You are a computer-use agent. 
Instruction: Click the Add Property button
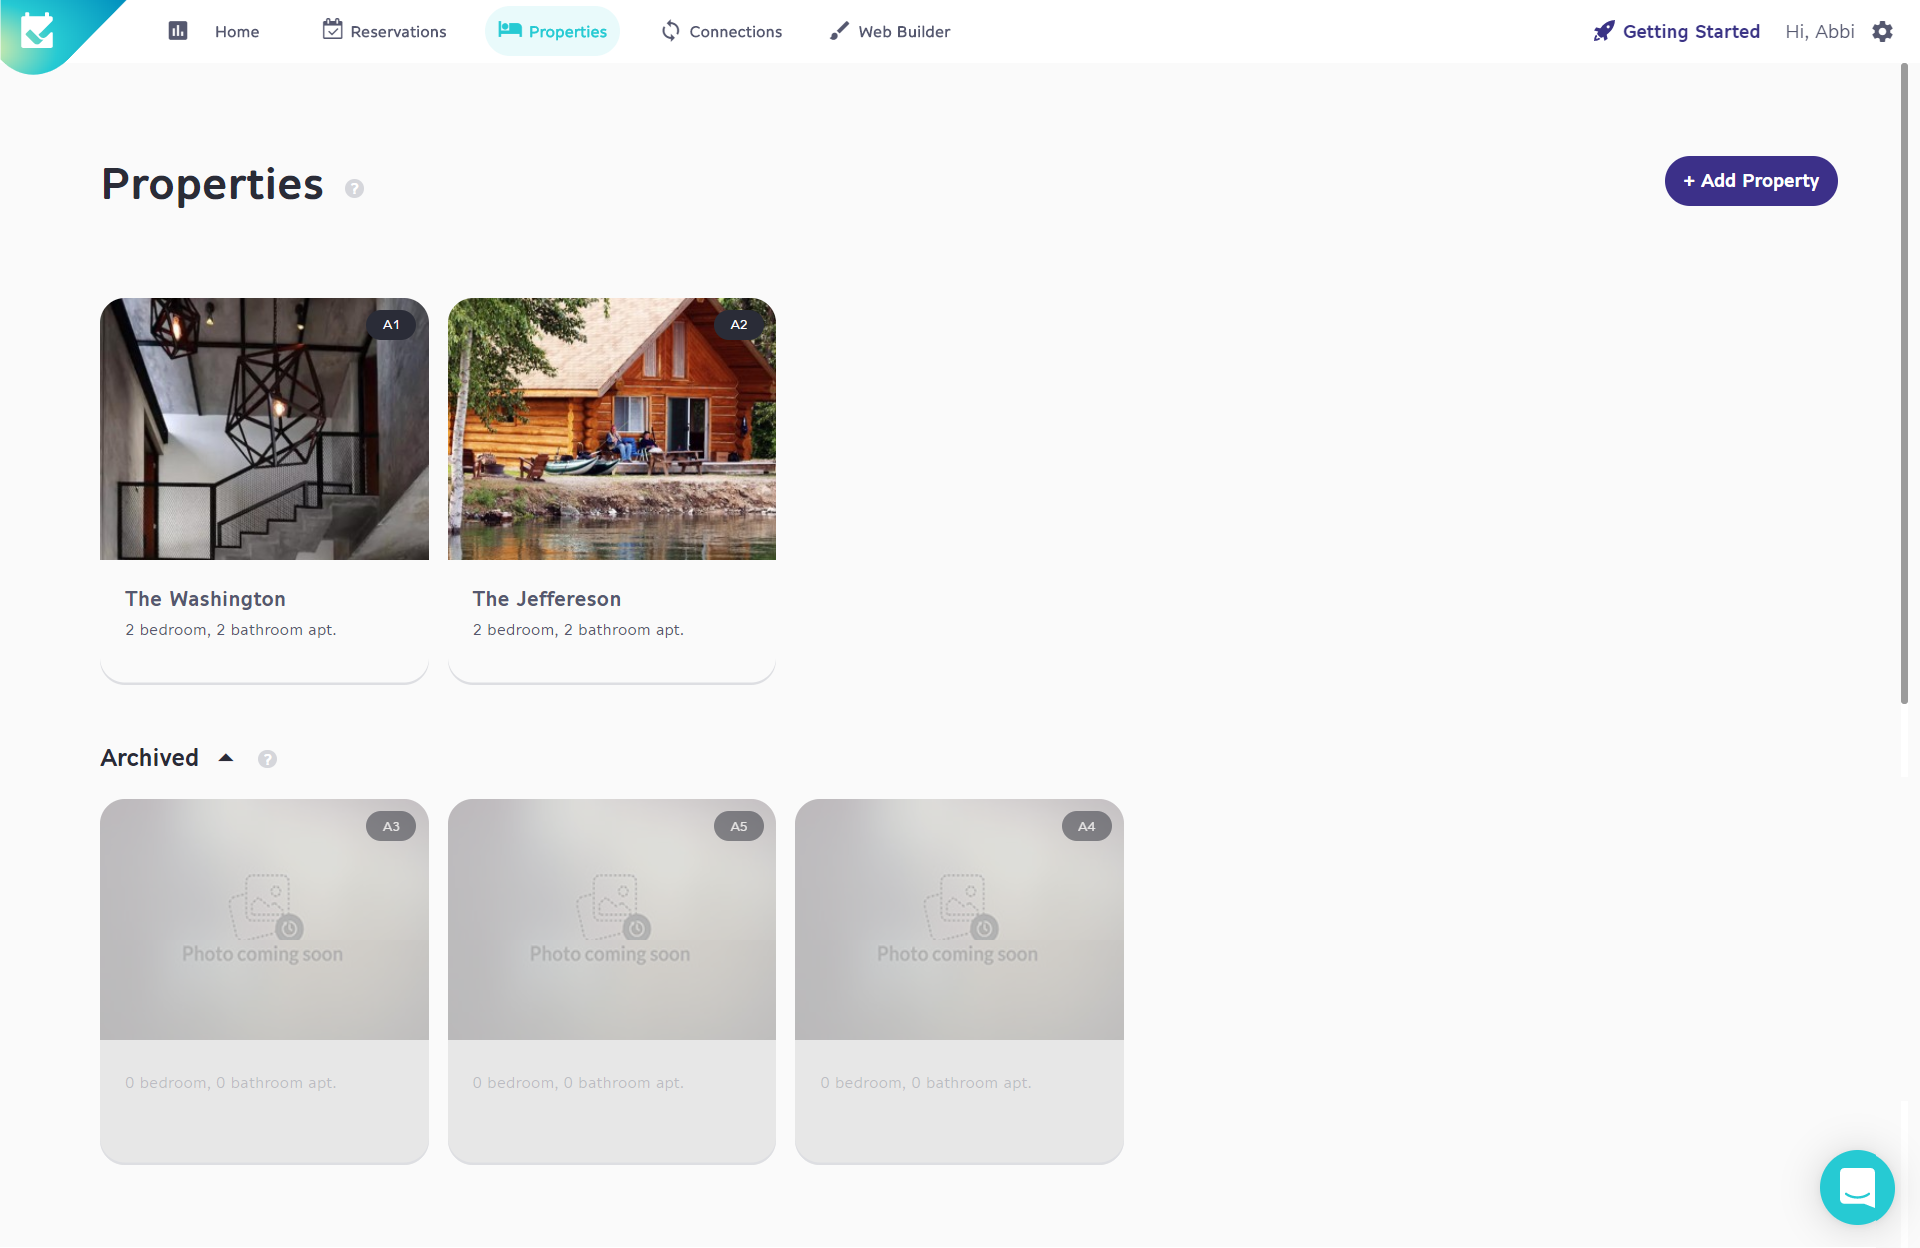tap(1751, 181)
